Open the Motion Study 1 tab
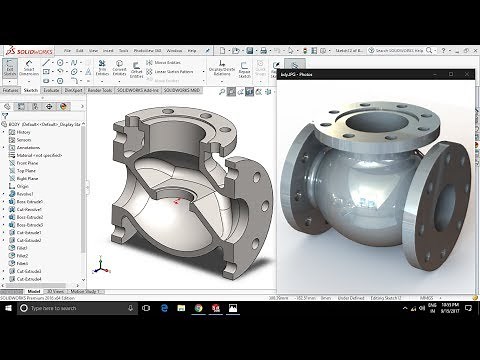 click(x=85, y=291)
